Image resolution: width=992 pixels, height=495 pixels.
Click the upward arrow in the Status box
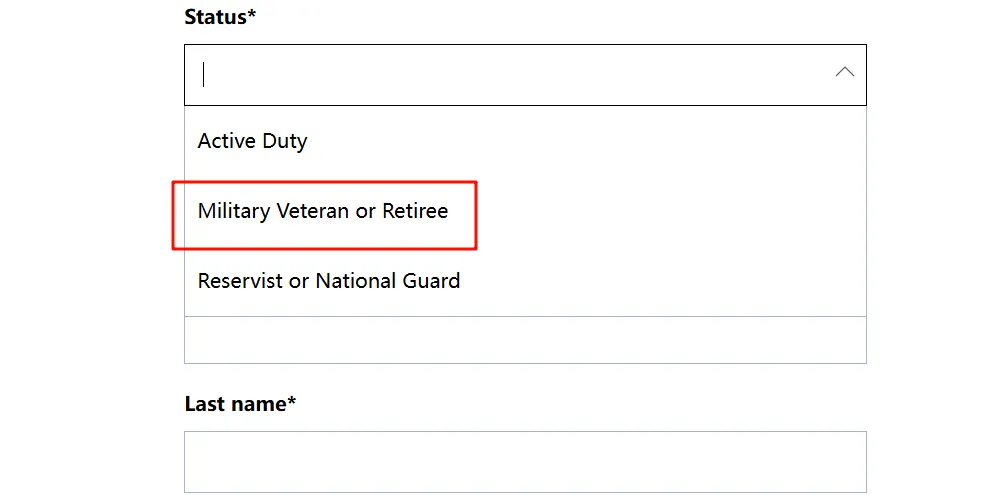click(x=844, y=72)
